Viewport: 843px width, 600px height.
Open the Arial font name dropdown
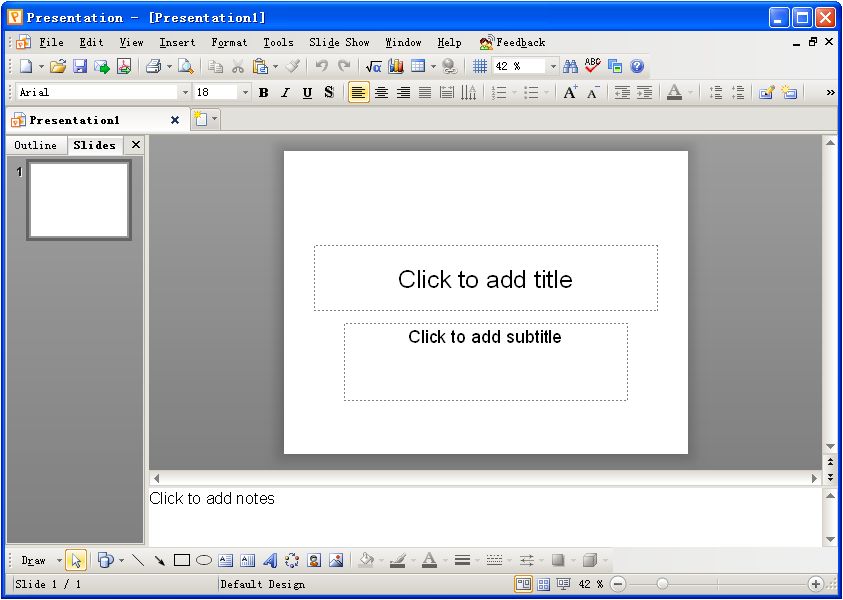(185, 92)
